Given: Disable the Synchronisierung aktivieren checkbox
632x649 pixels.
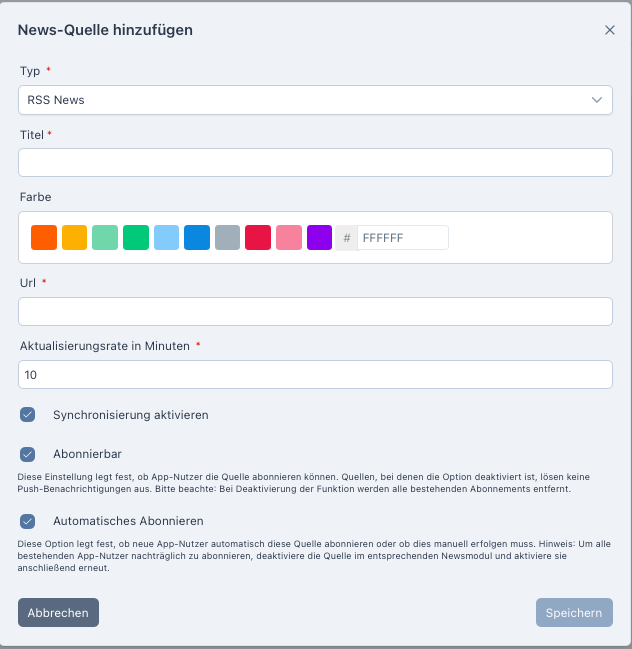Looking at the screenshot, I should [28, 415].
